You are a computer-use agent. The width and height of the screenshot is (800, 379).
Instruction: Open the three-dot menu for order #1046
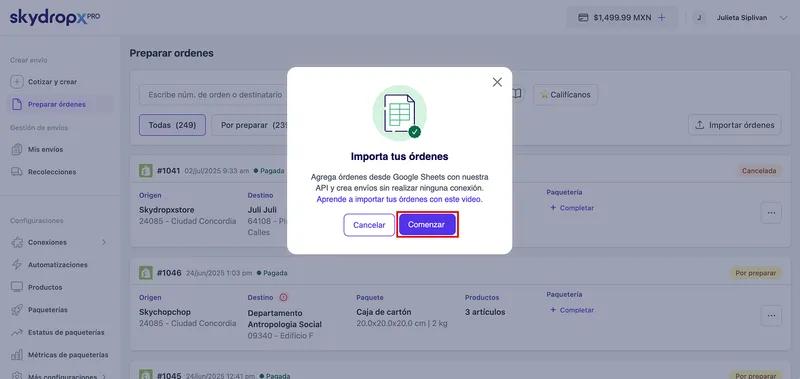tap(771, 316)
